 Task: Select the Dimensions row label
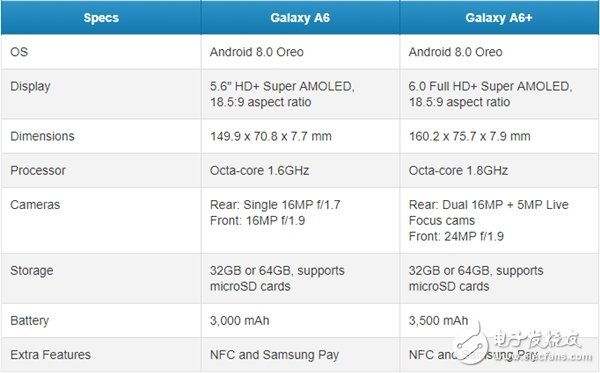pos(42,136)
